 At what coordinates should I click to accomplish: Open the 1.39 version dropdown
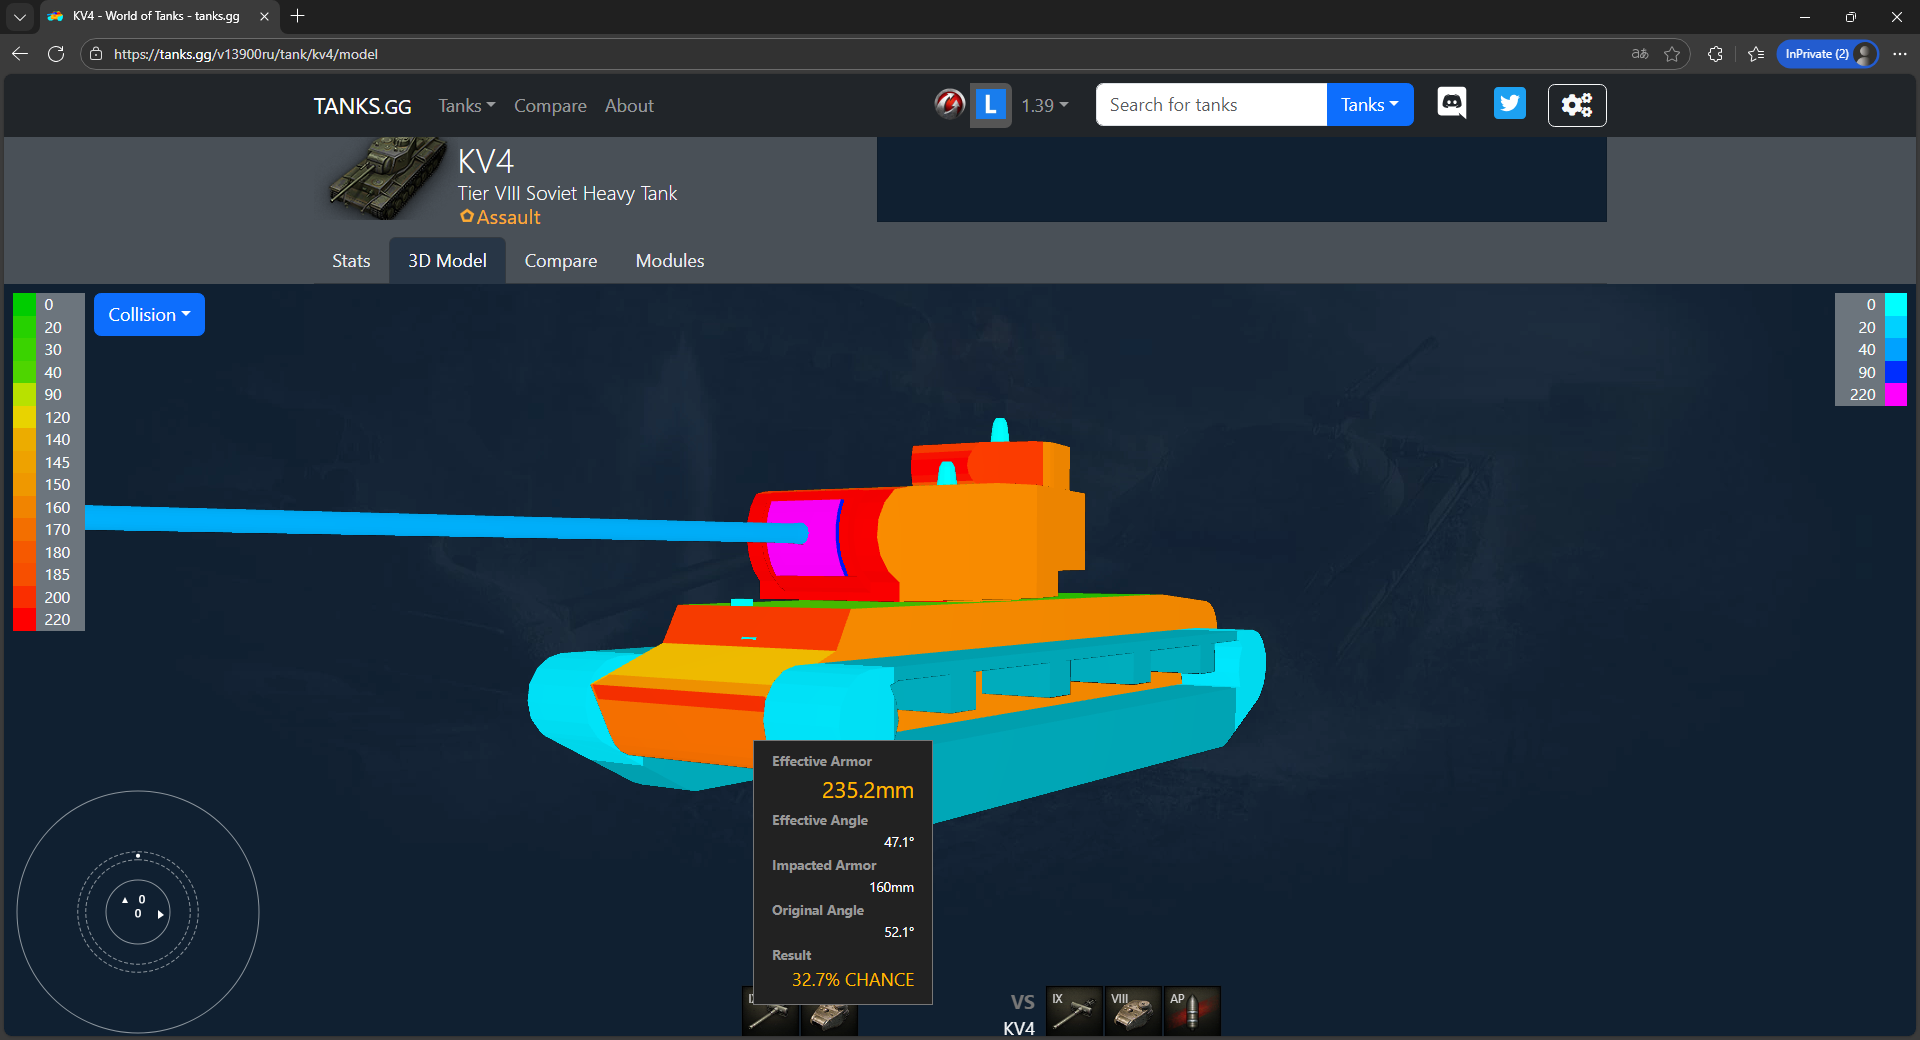coord(1045,105)
